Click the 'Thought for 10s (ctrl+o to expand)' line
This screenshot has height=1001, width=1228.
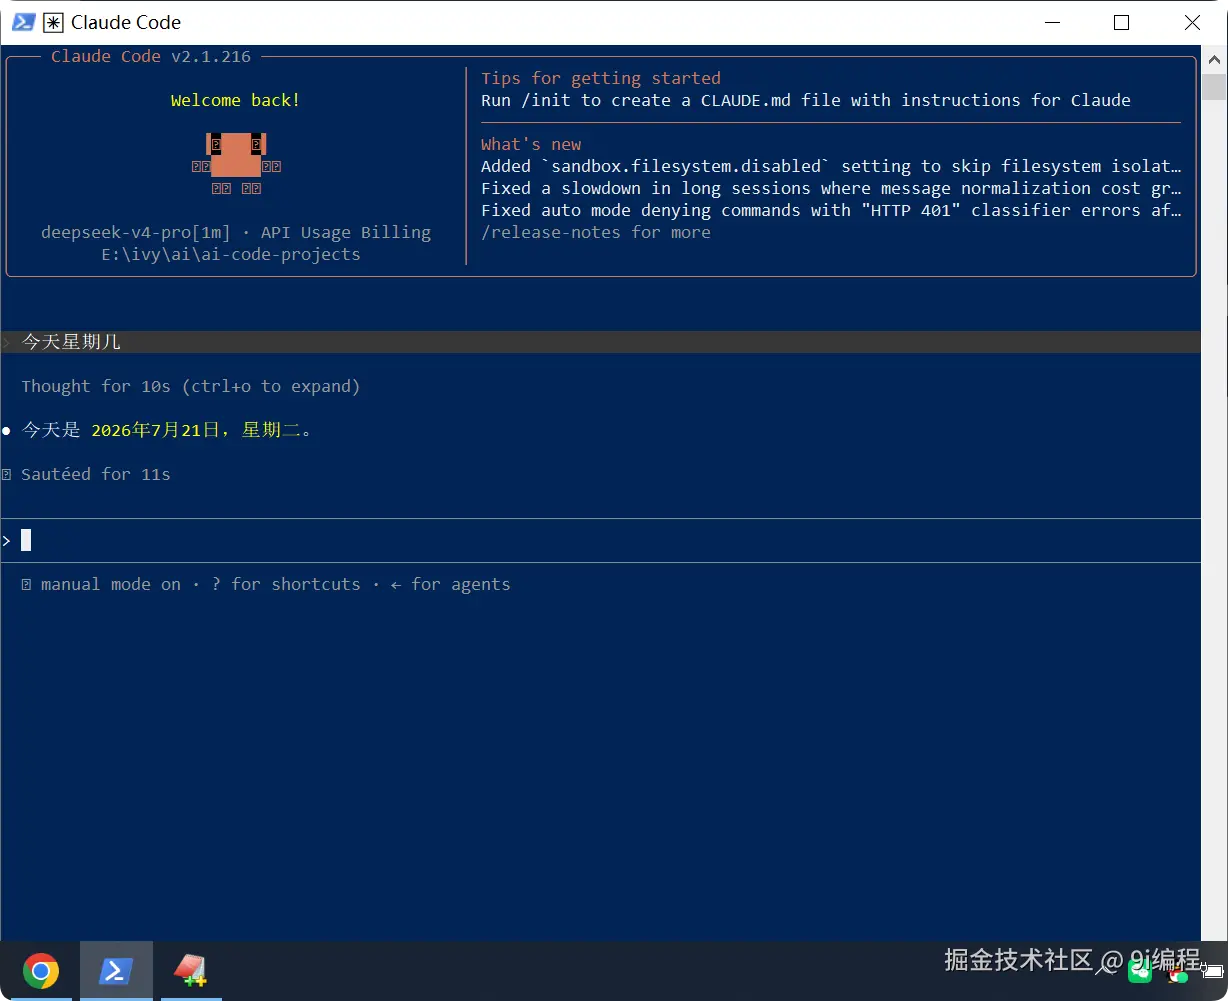coord(191,386)
